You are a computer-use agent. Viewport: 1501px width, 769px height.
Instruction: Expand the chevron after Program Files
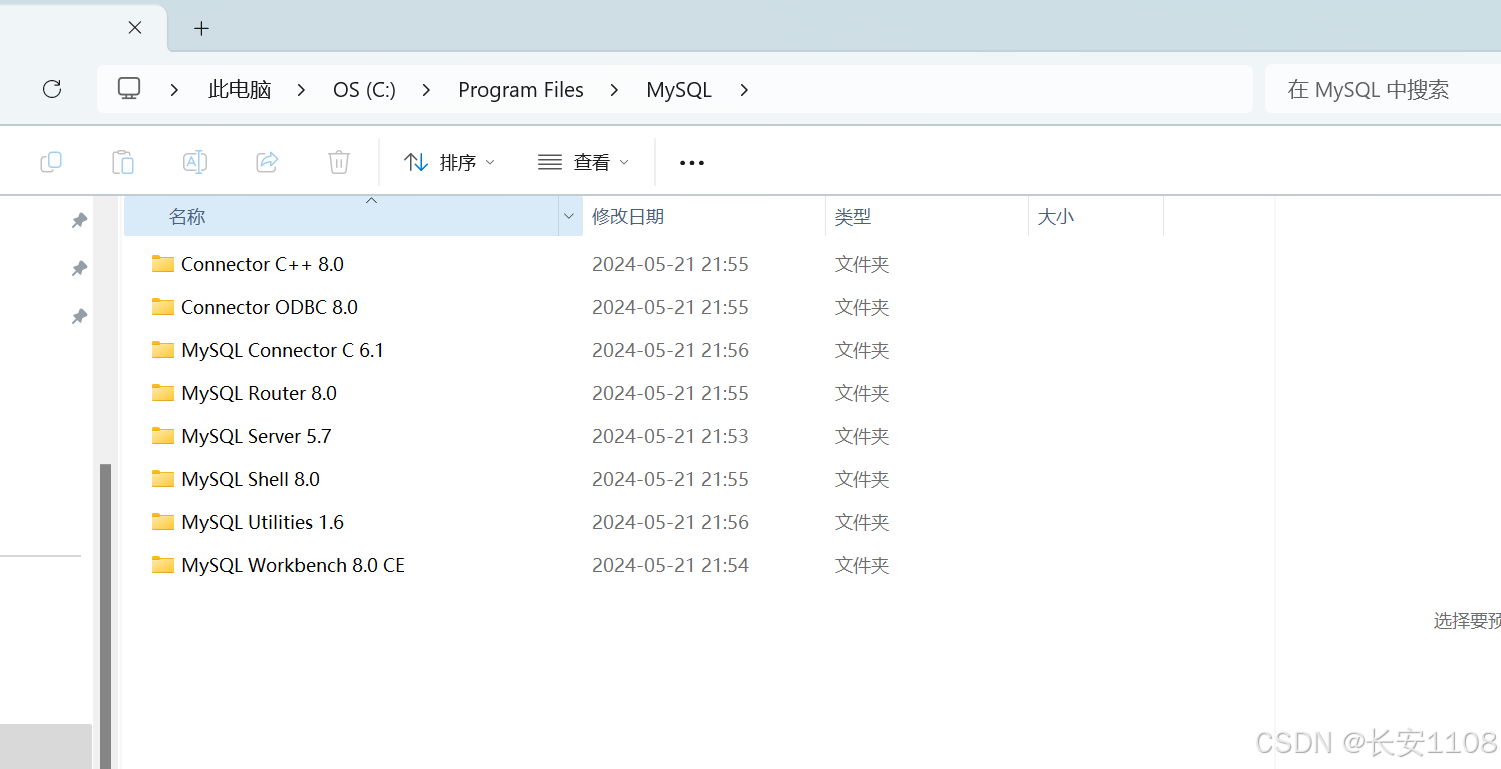(x=615, y=90)
